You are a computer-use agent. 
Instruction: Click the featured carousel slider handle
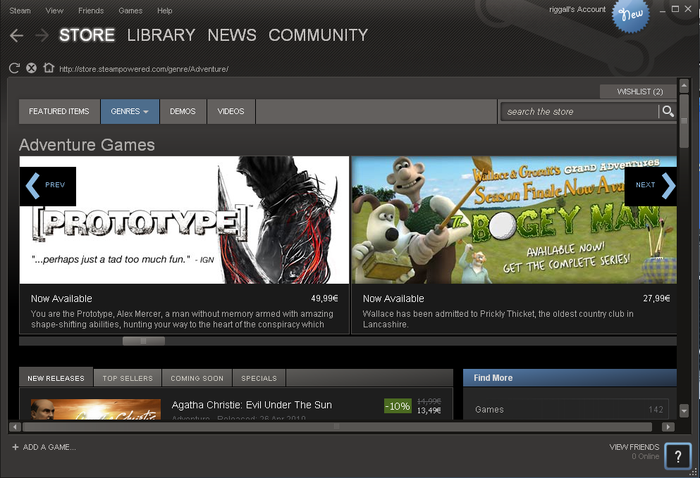pos(144,341)
